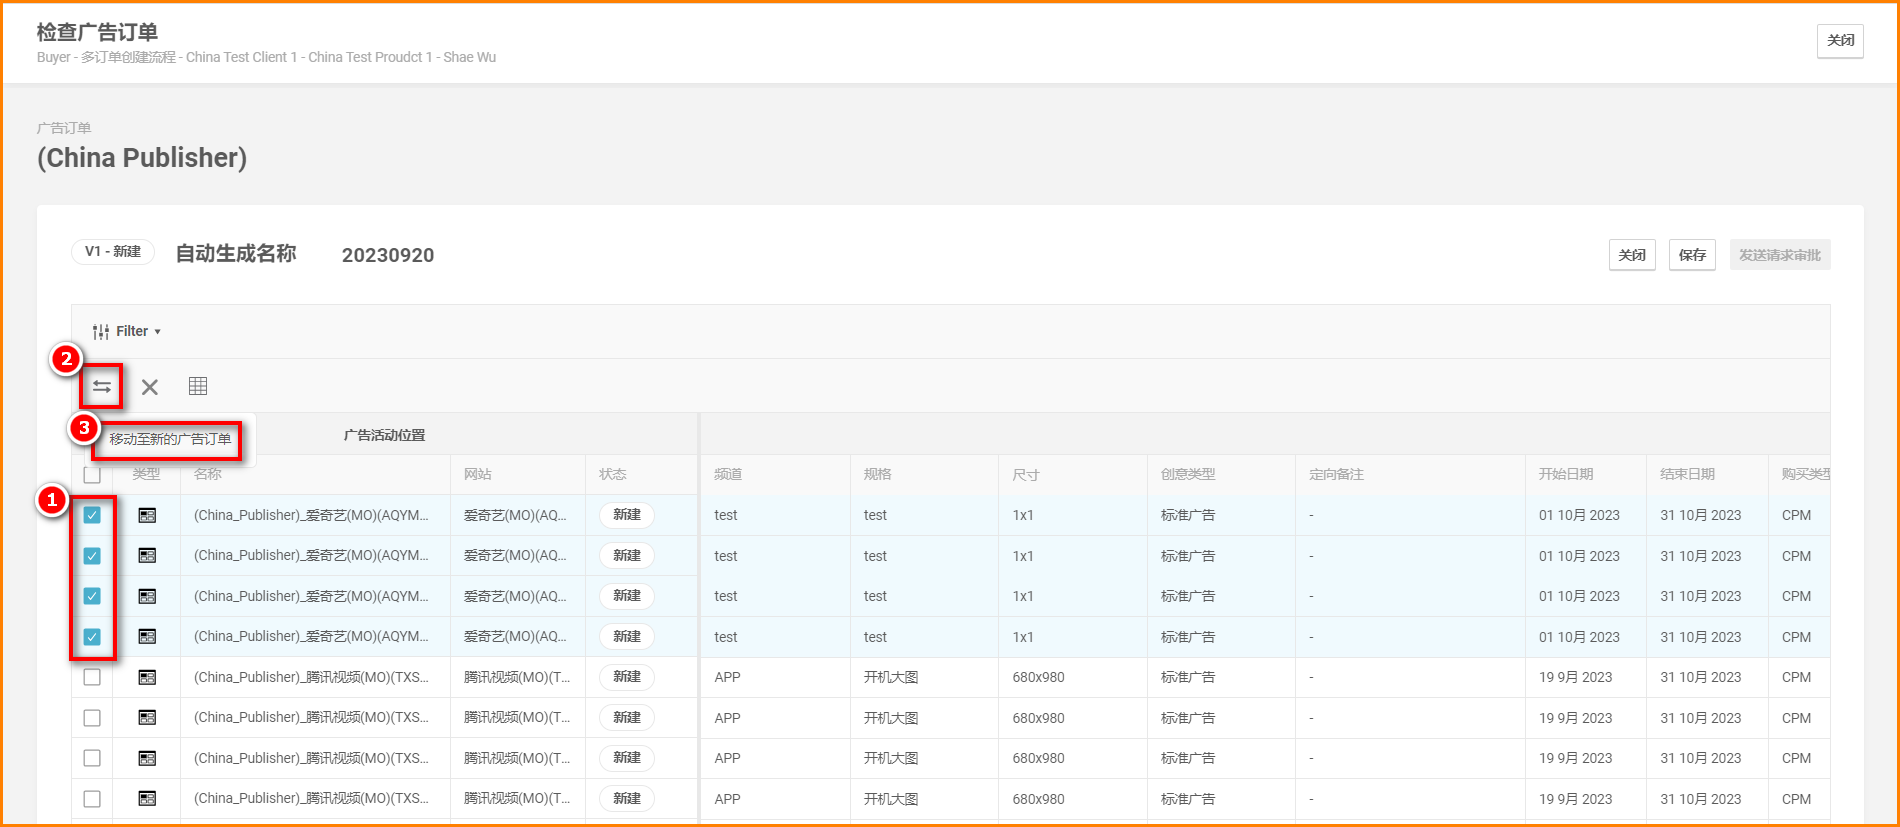Viewport: 1900px width, 827px height.
Task: Uncheck the second 爱奇艺 row checkbox
Action: click(x=92, y=556)
